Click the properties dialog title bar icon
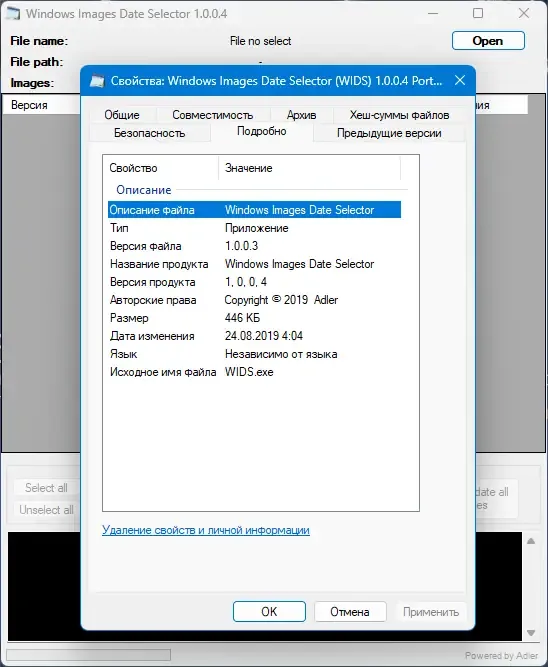The image size is (548, 667). pos(97,81)
